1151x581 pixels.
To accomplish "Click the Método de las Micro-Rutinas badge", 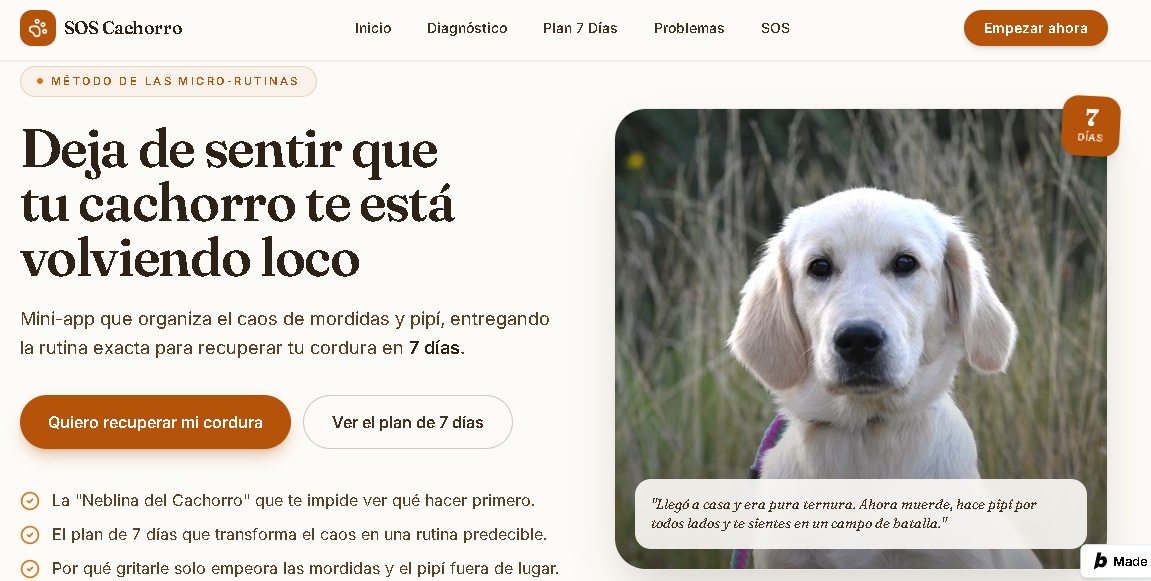I will pyautogui.click(x=168, y=81).
